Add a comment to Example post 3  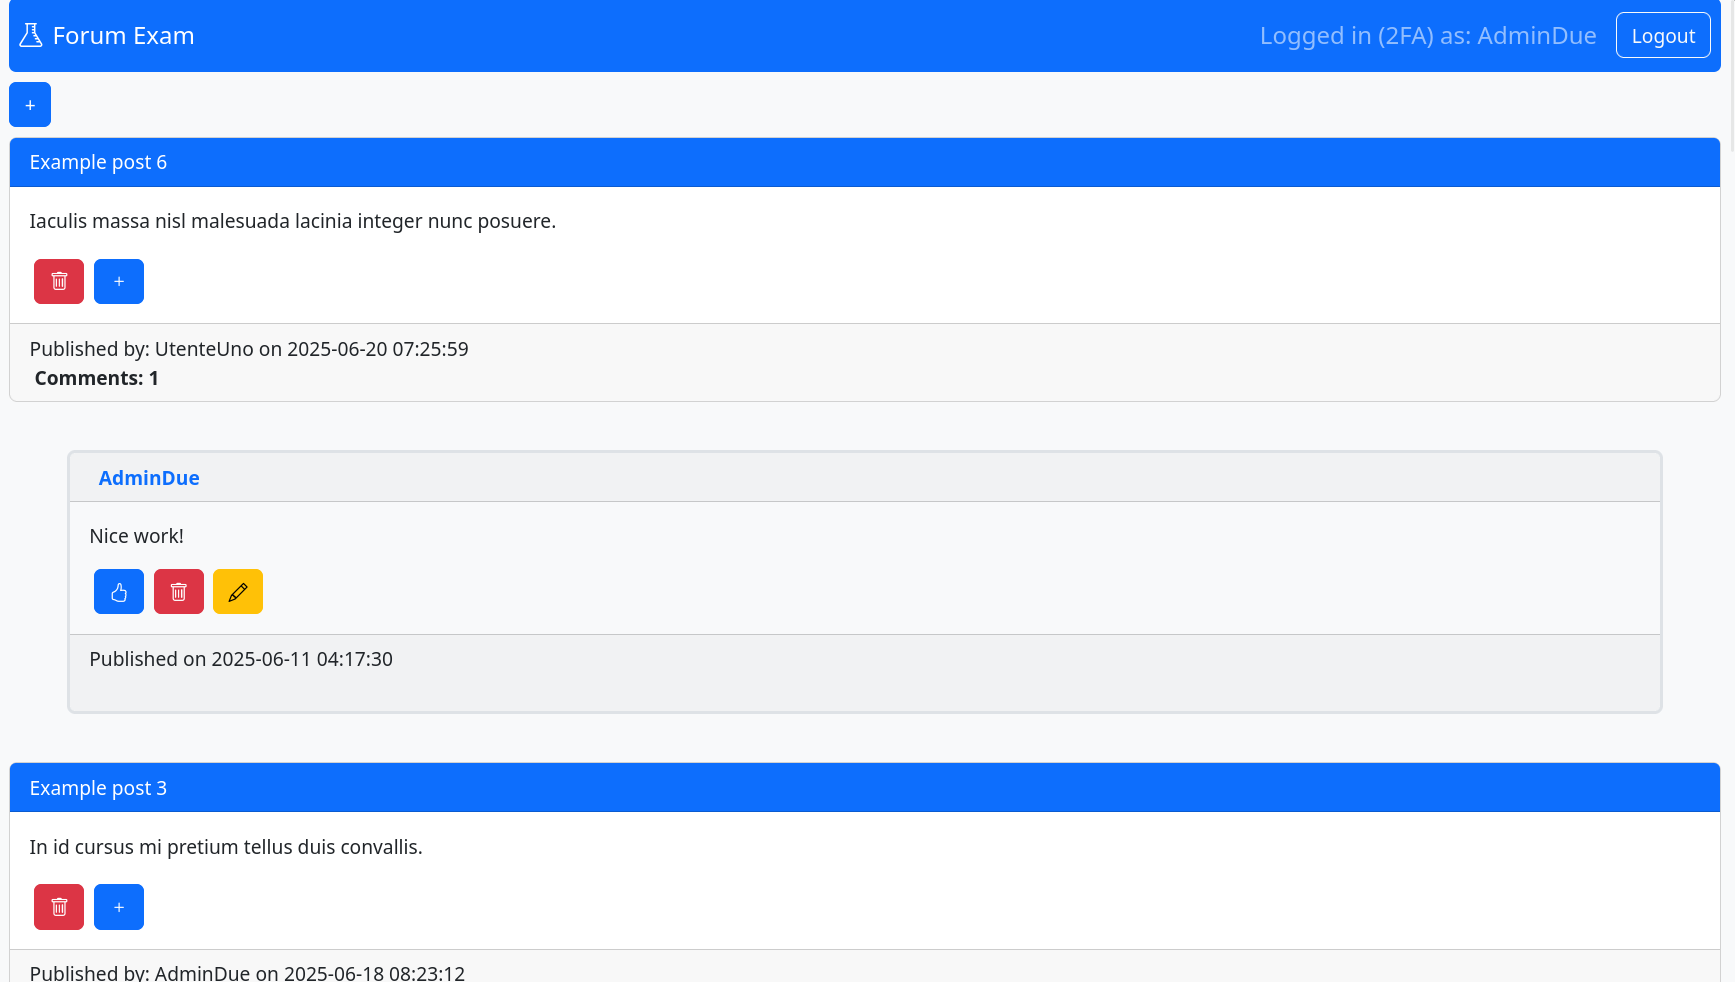118,907
